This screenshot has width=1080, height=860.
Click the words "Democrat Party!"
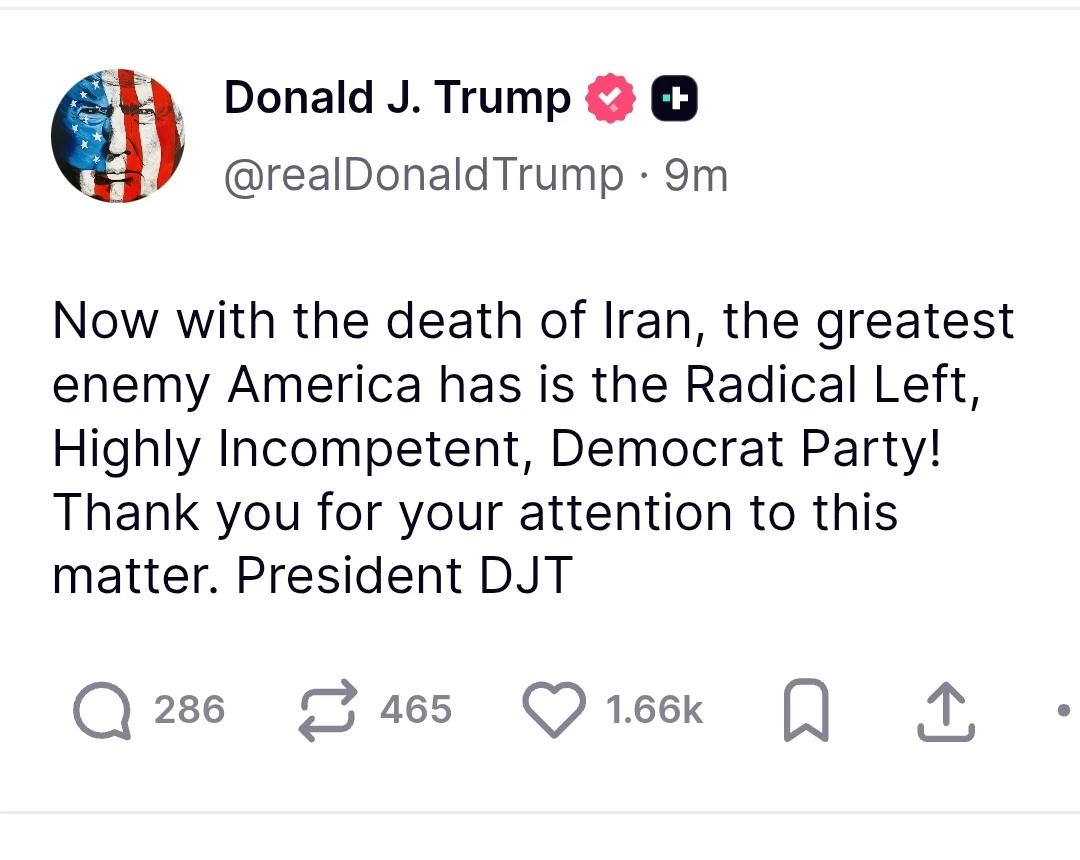745,449
